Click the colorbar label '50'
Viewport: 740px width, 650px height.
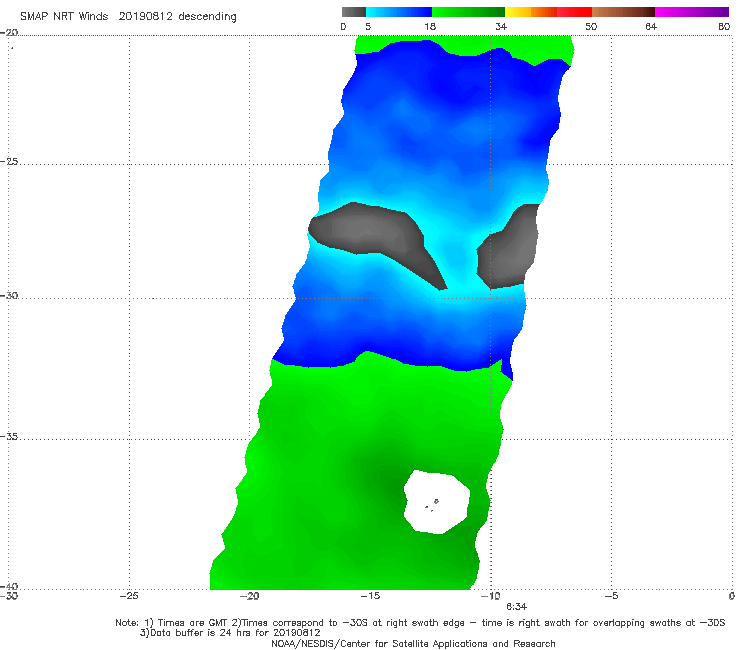coord(591,27)
